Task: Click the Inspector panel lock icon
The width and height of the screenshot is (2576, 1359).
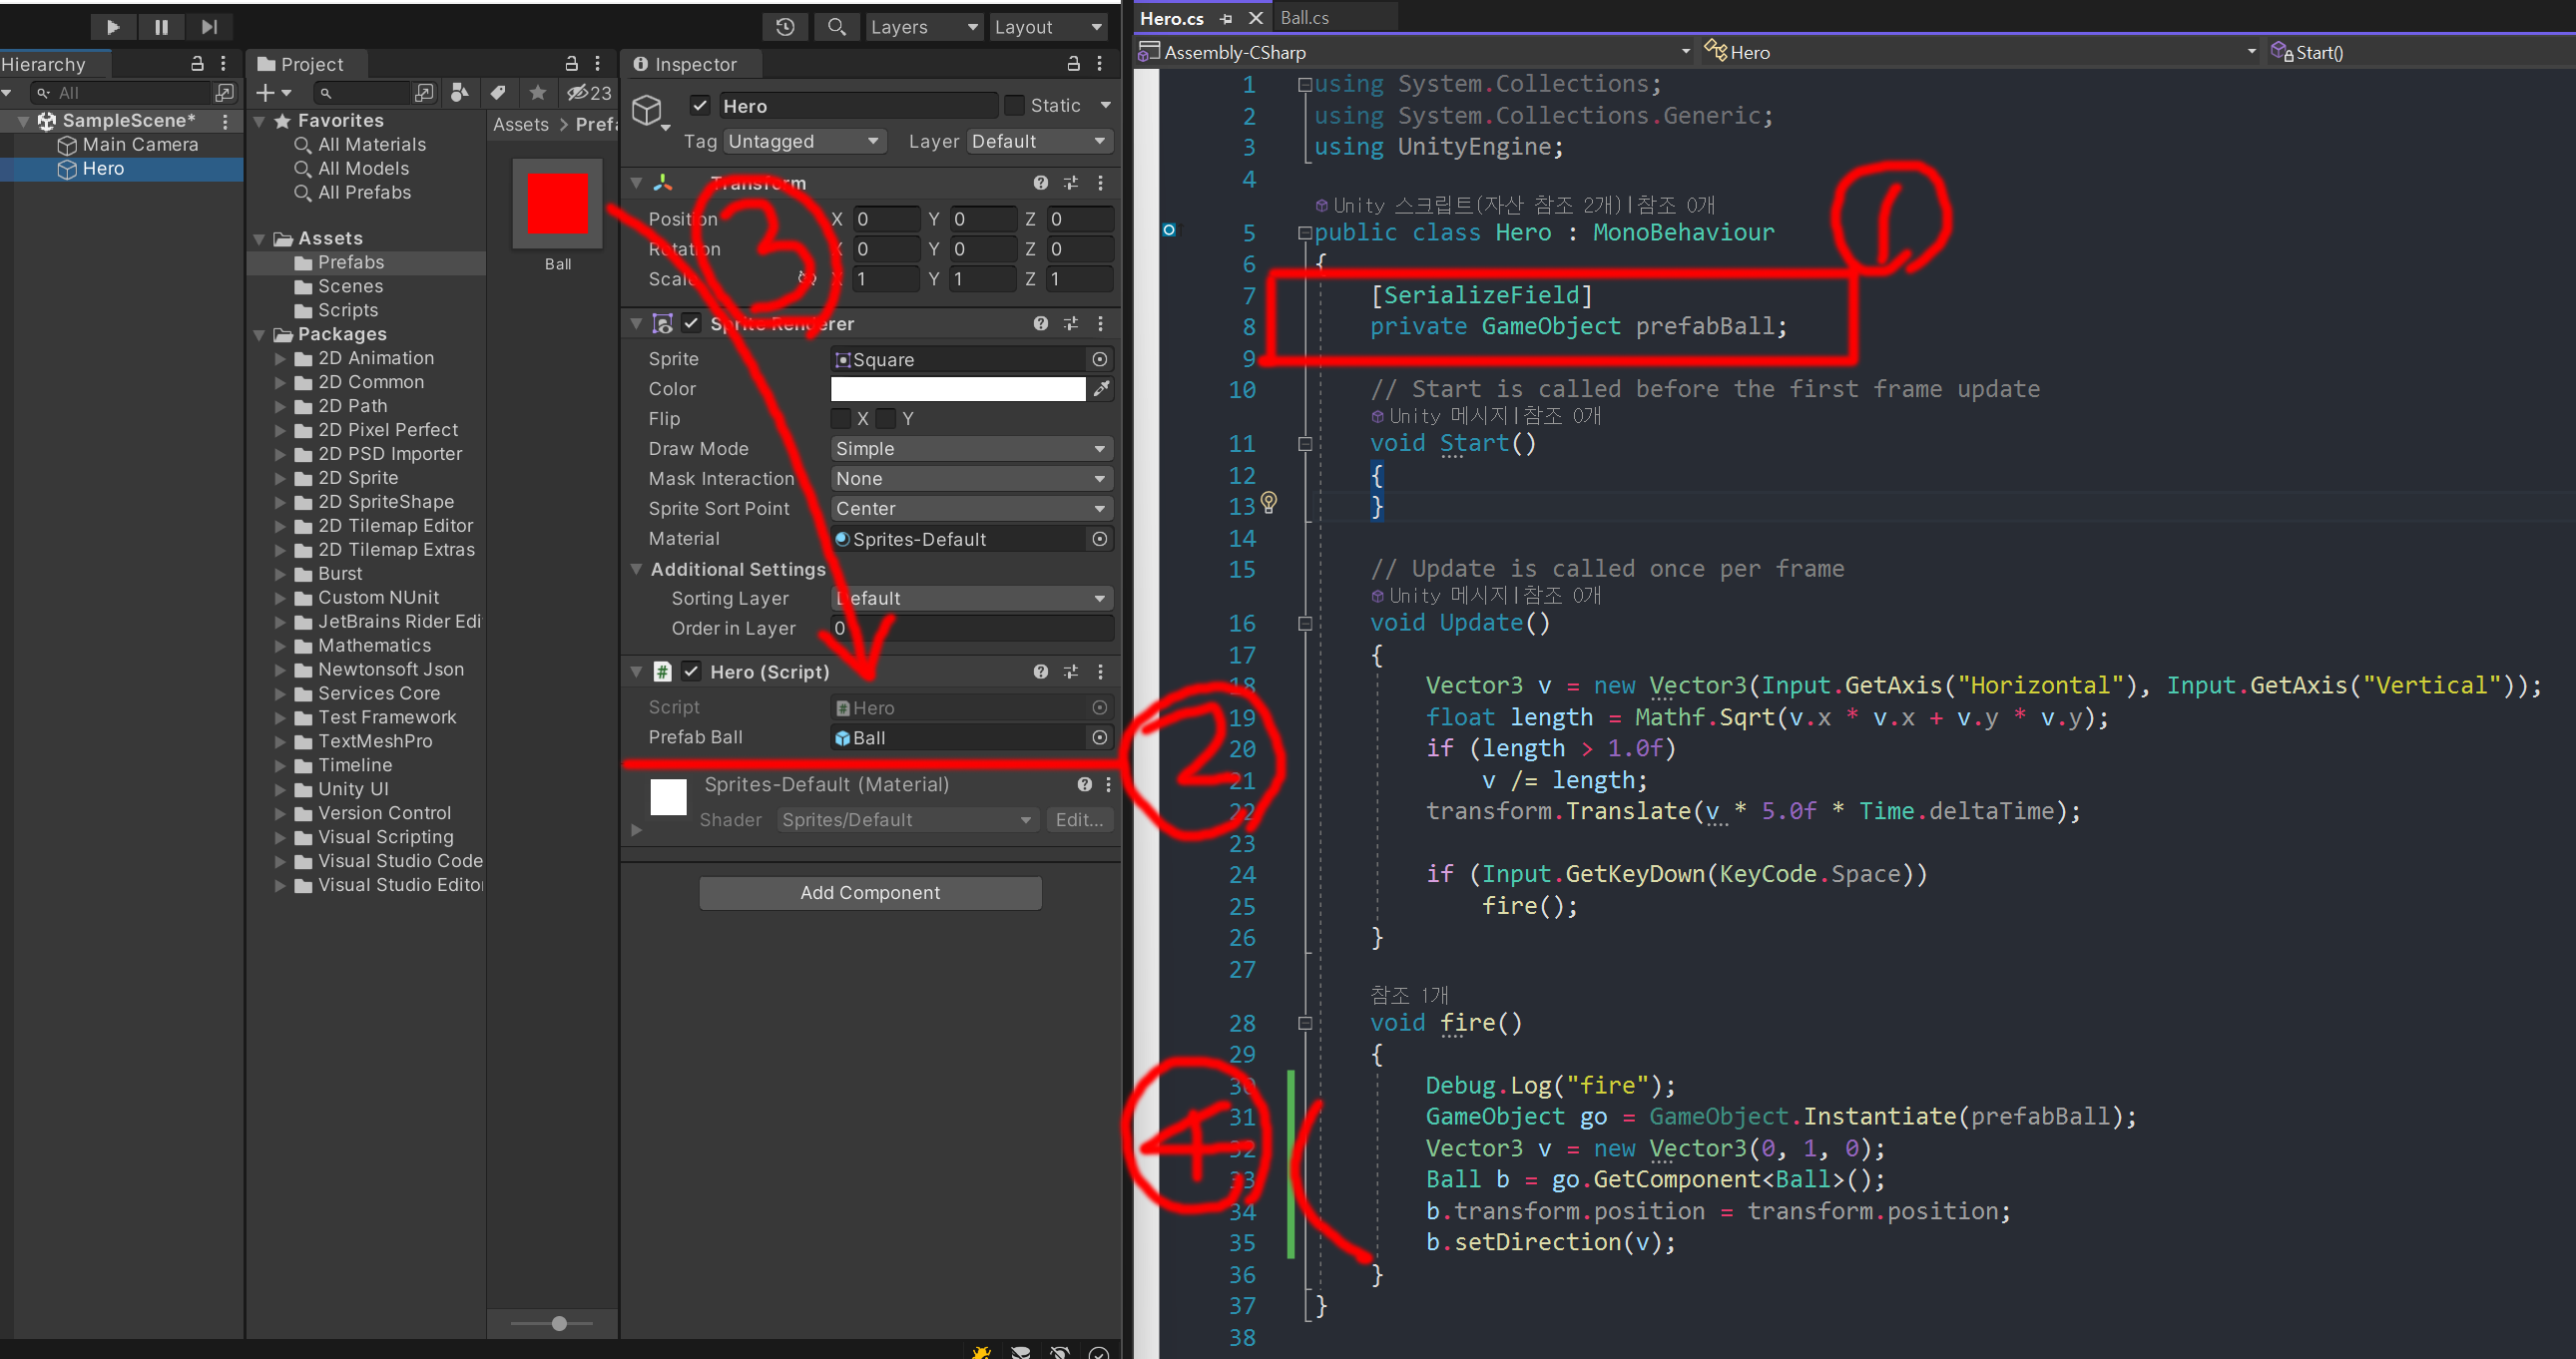Action: pyautogui.click(x=1073, y=64)
